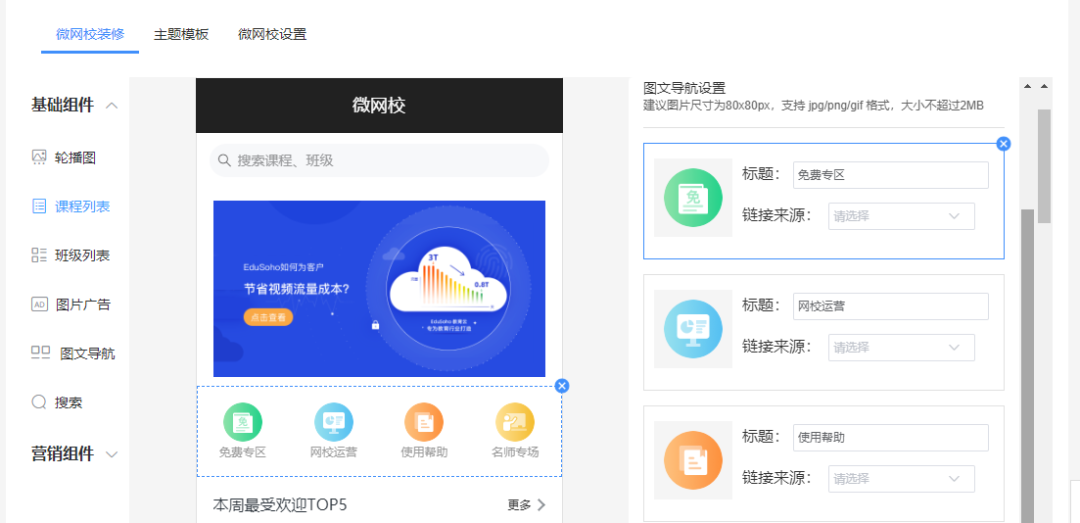The width and height of the screenshot is (1080, 523).
Task: Click the 网校运营 label in the preview
Action: [x=333, y=453]
